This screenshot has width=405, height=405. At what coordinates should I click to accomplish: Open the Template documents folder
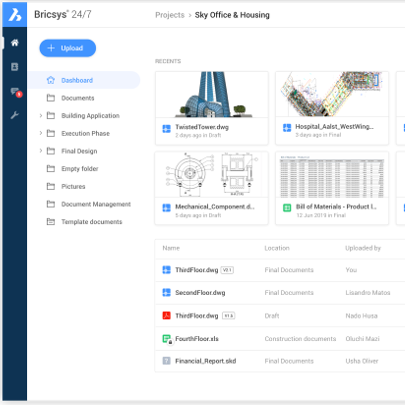click(92, 222)
